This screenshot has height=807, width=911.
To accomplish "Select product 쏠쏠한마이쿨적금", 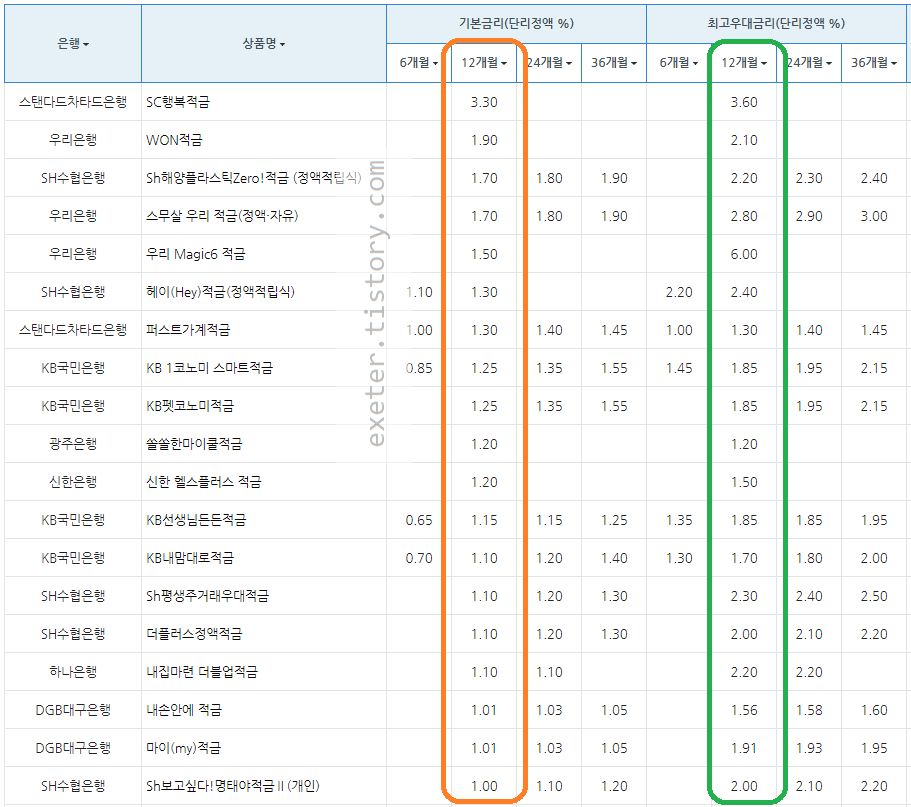I will coord(194,444).
